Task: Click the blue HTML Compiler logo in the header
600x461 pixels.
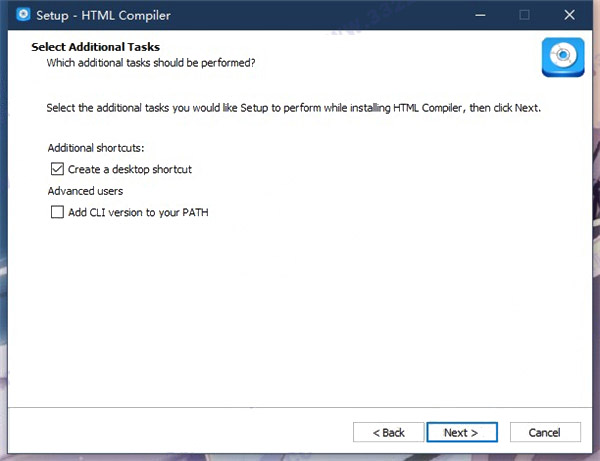Action: [562, 57]
